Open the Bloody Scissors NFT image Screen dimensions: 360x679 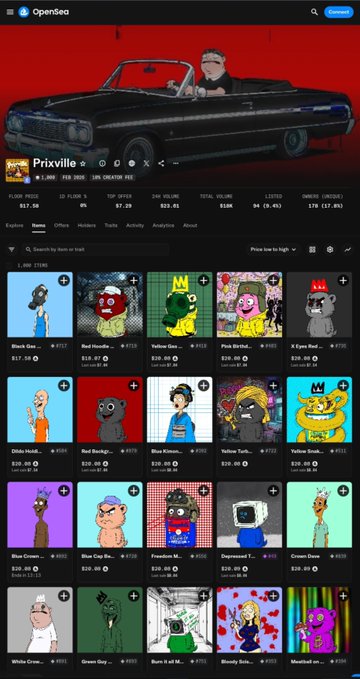point(250,620)
